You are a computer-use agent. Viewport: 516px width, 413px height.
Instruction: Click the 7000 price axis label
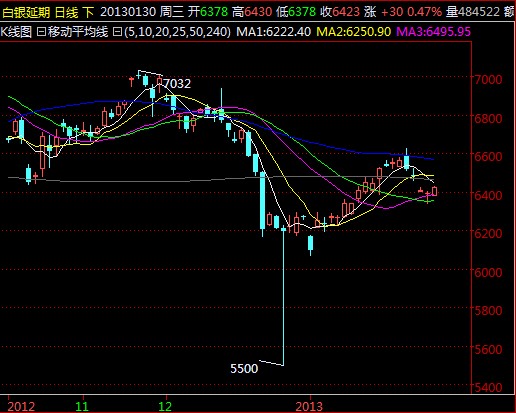[x=488, y=80]
